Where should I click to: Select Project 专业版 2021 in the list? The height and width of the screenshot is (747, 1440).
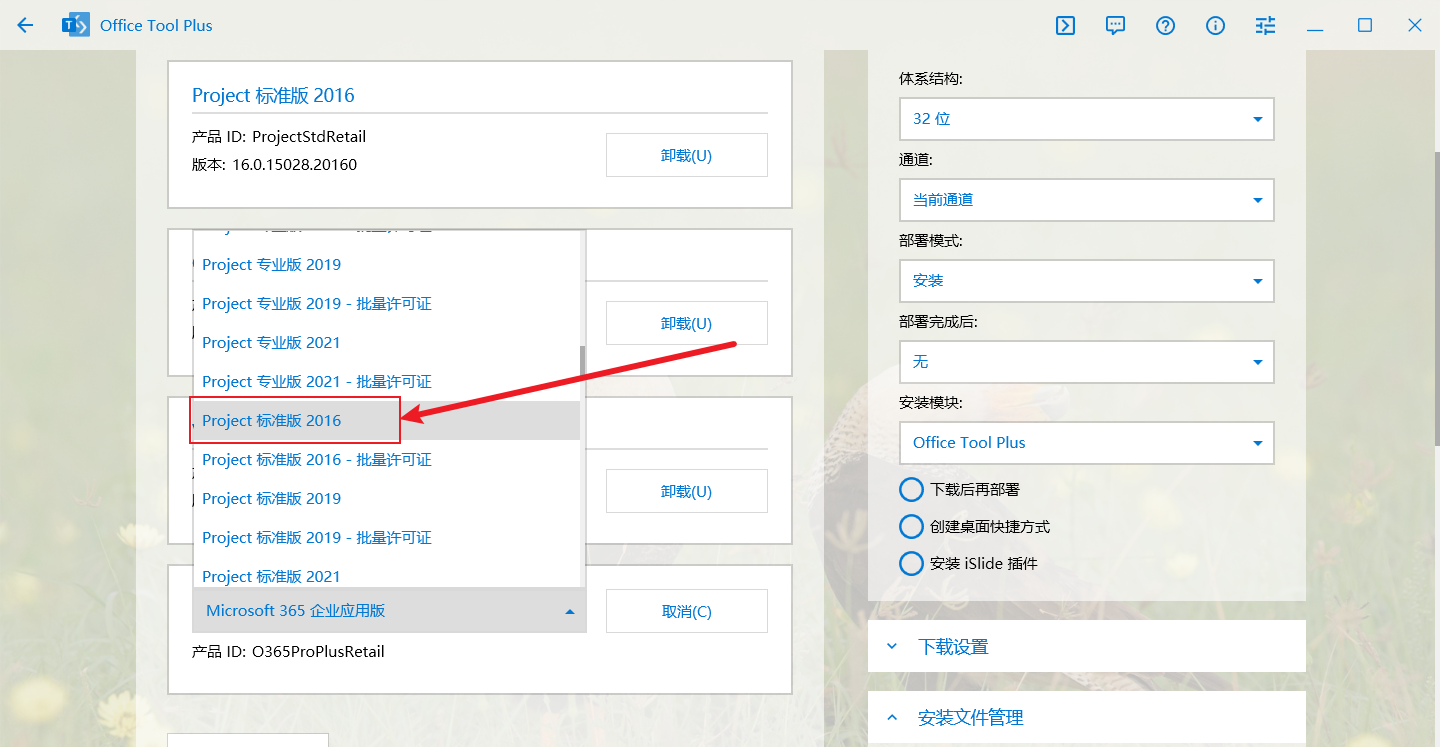coord(386,342)
